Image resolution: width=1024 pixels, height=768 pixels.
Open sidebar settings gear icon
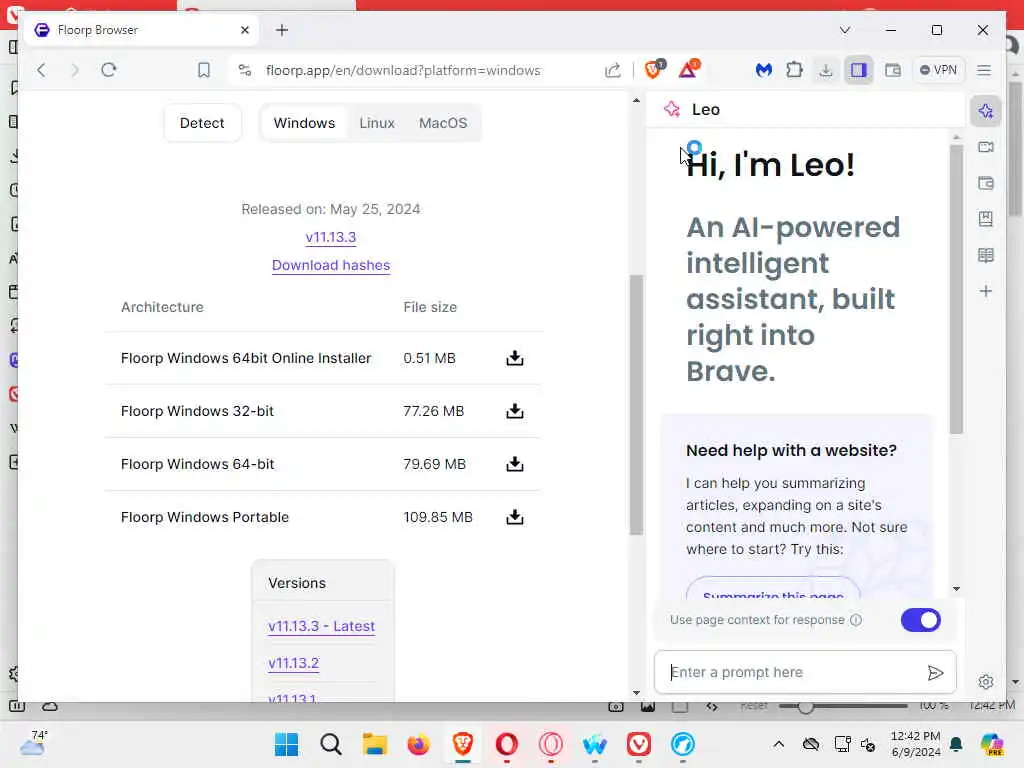coord(985,682)
